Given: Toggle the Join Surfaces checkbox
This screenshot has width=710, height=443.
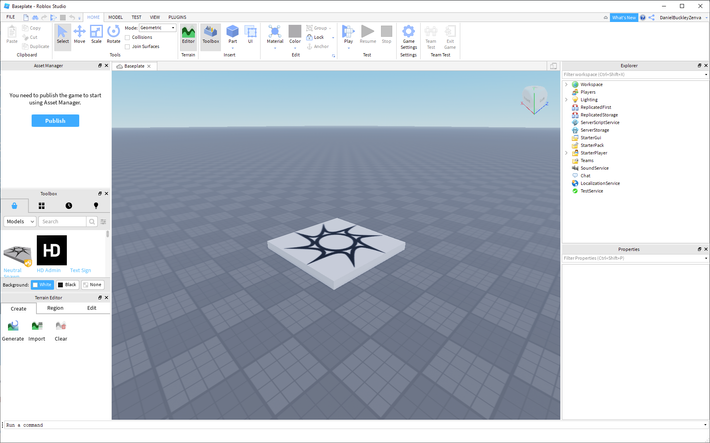Looking at the screenshot, I should [128, 46].
